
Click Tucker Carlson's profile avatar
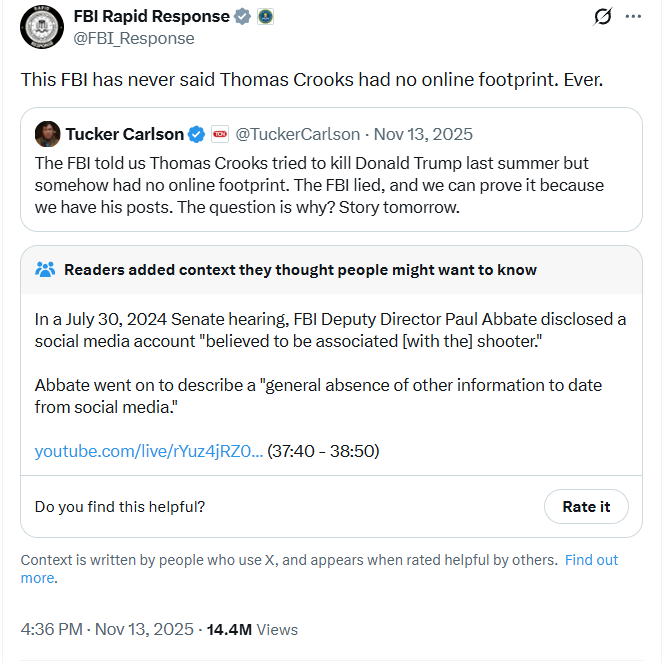(x=47, y=134)
